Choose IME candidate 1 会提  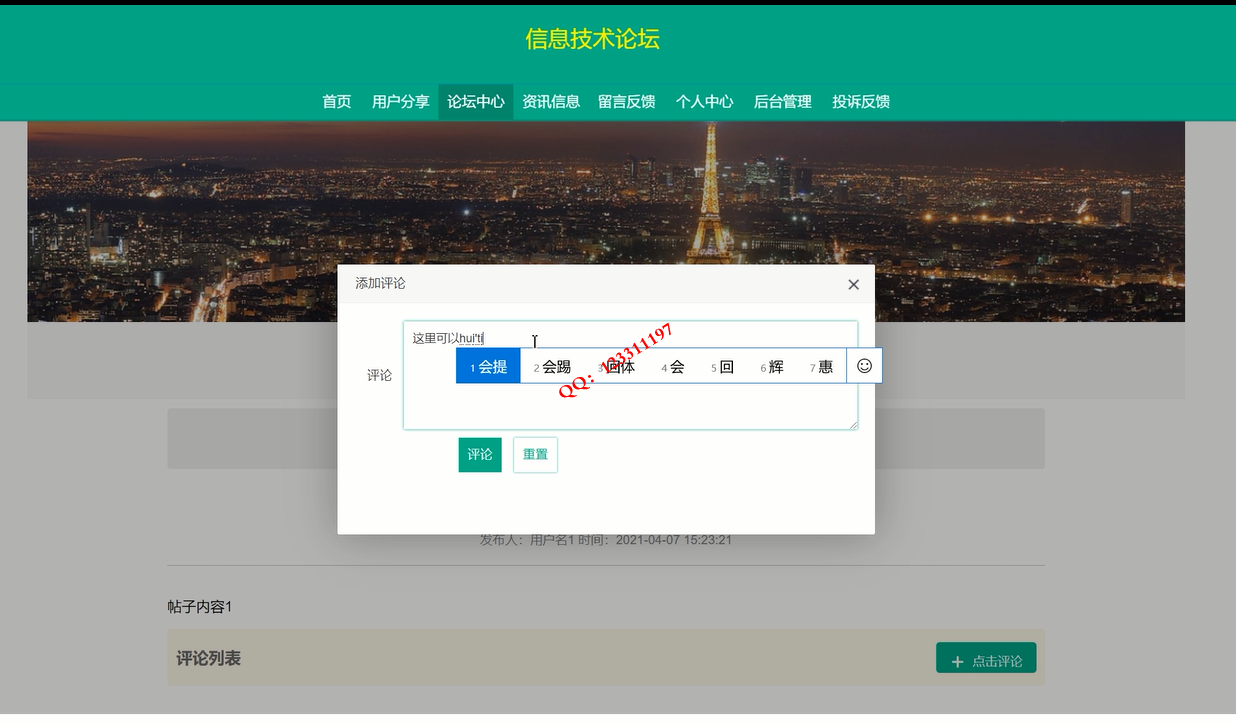(x=489, y=367)
